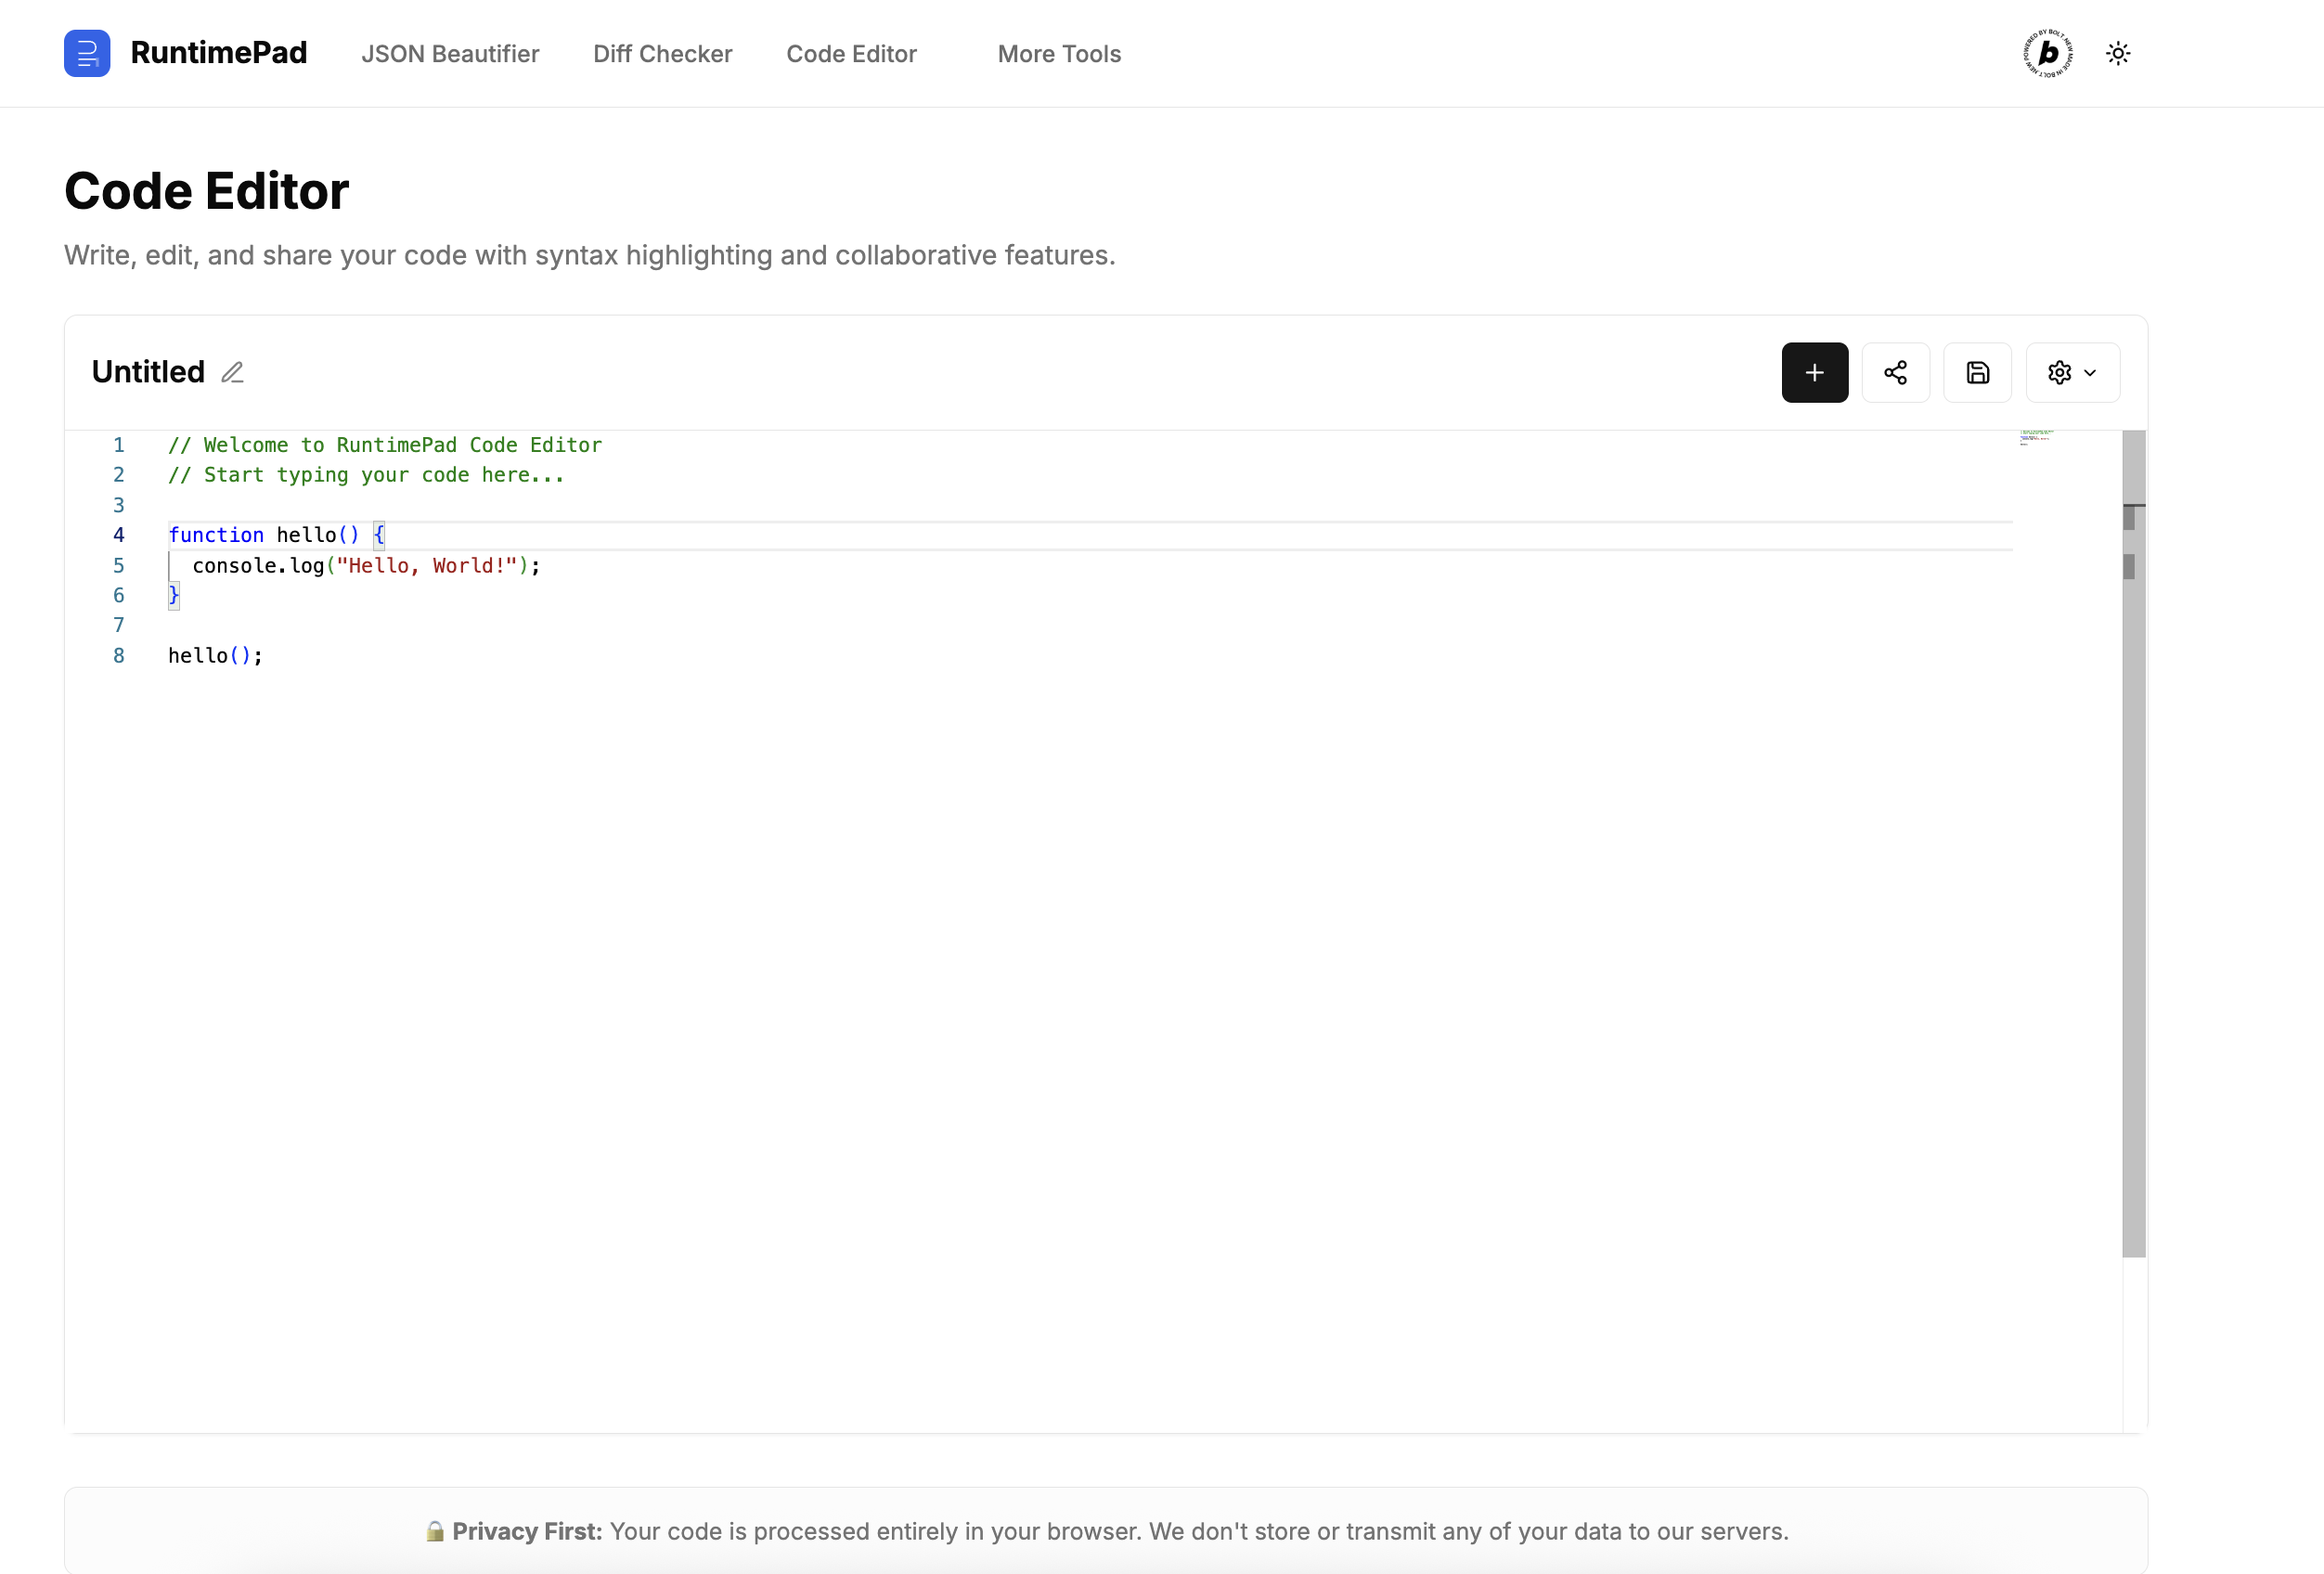
Task: Click the pencil icon next to Untitled
Action: 232,373
